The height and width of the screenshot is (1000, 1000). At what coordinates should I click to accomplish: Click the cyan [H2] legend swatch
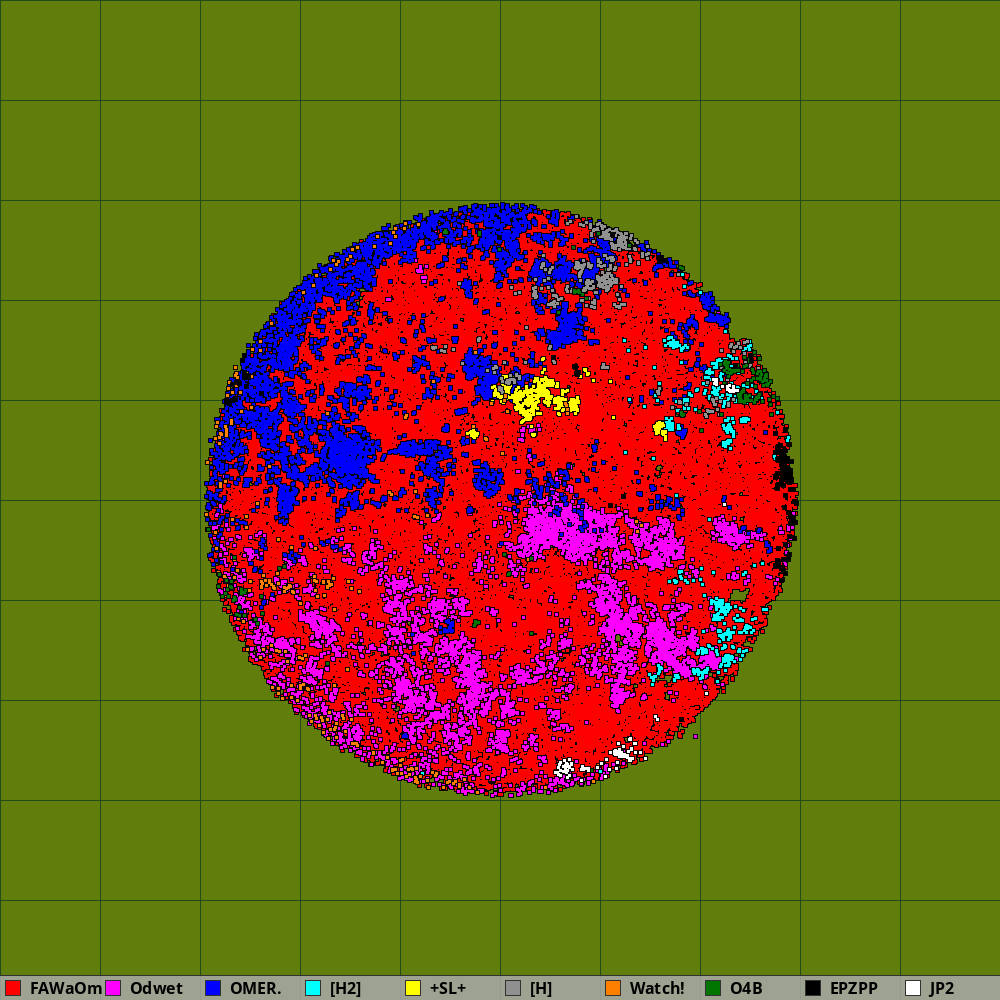313,988
